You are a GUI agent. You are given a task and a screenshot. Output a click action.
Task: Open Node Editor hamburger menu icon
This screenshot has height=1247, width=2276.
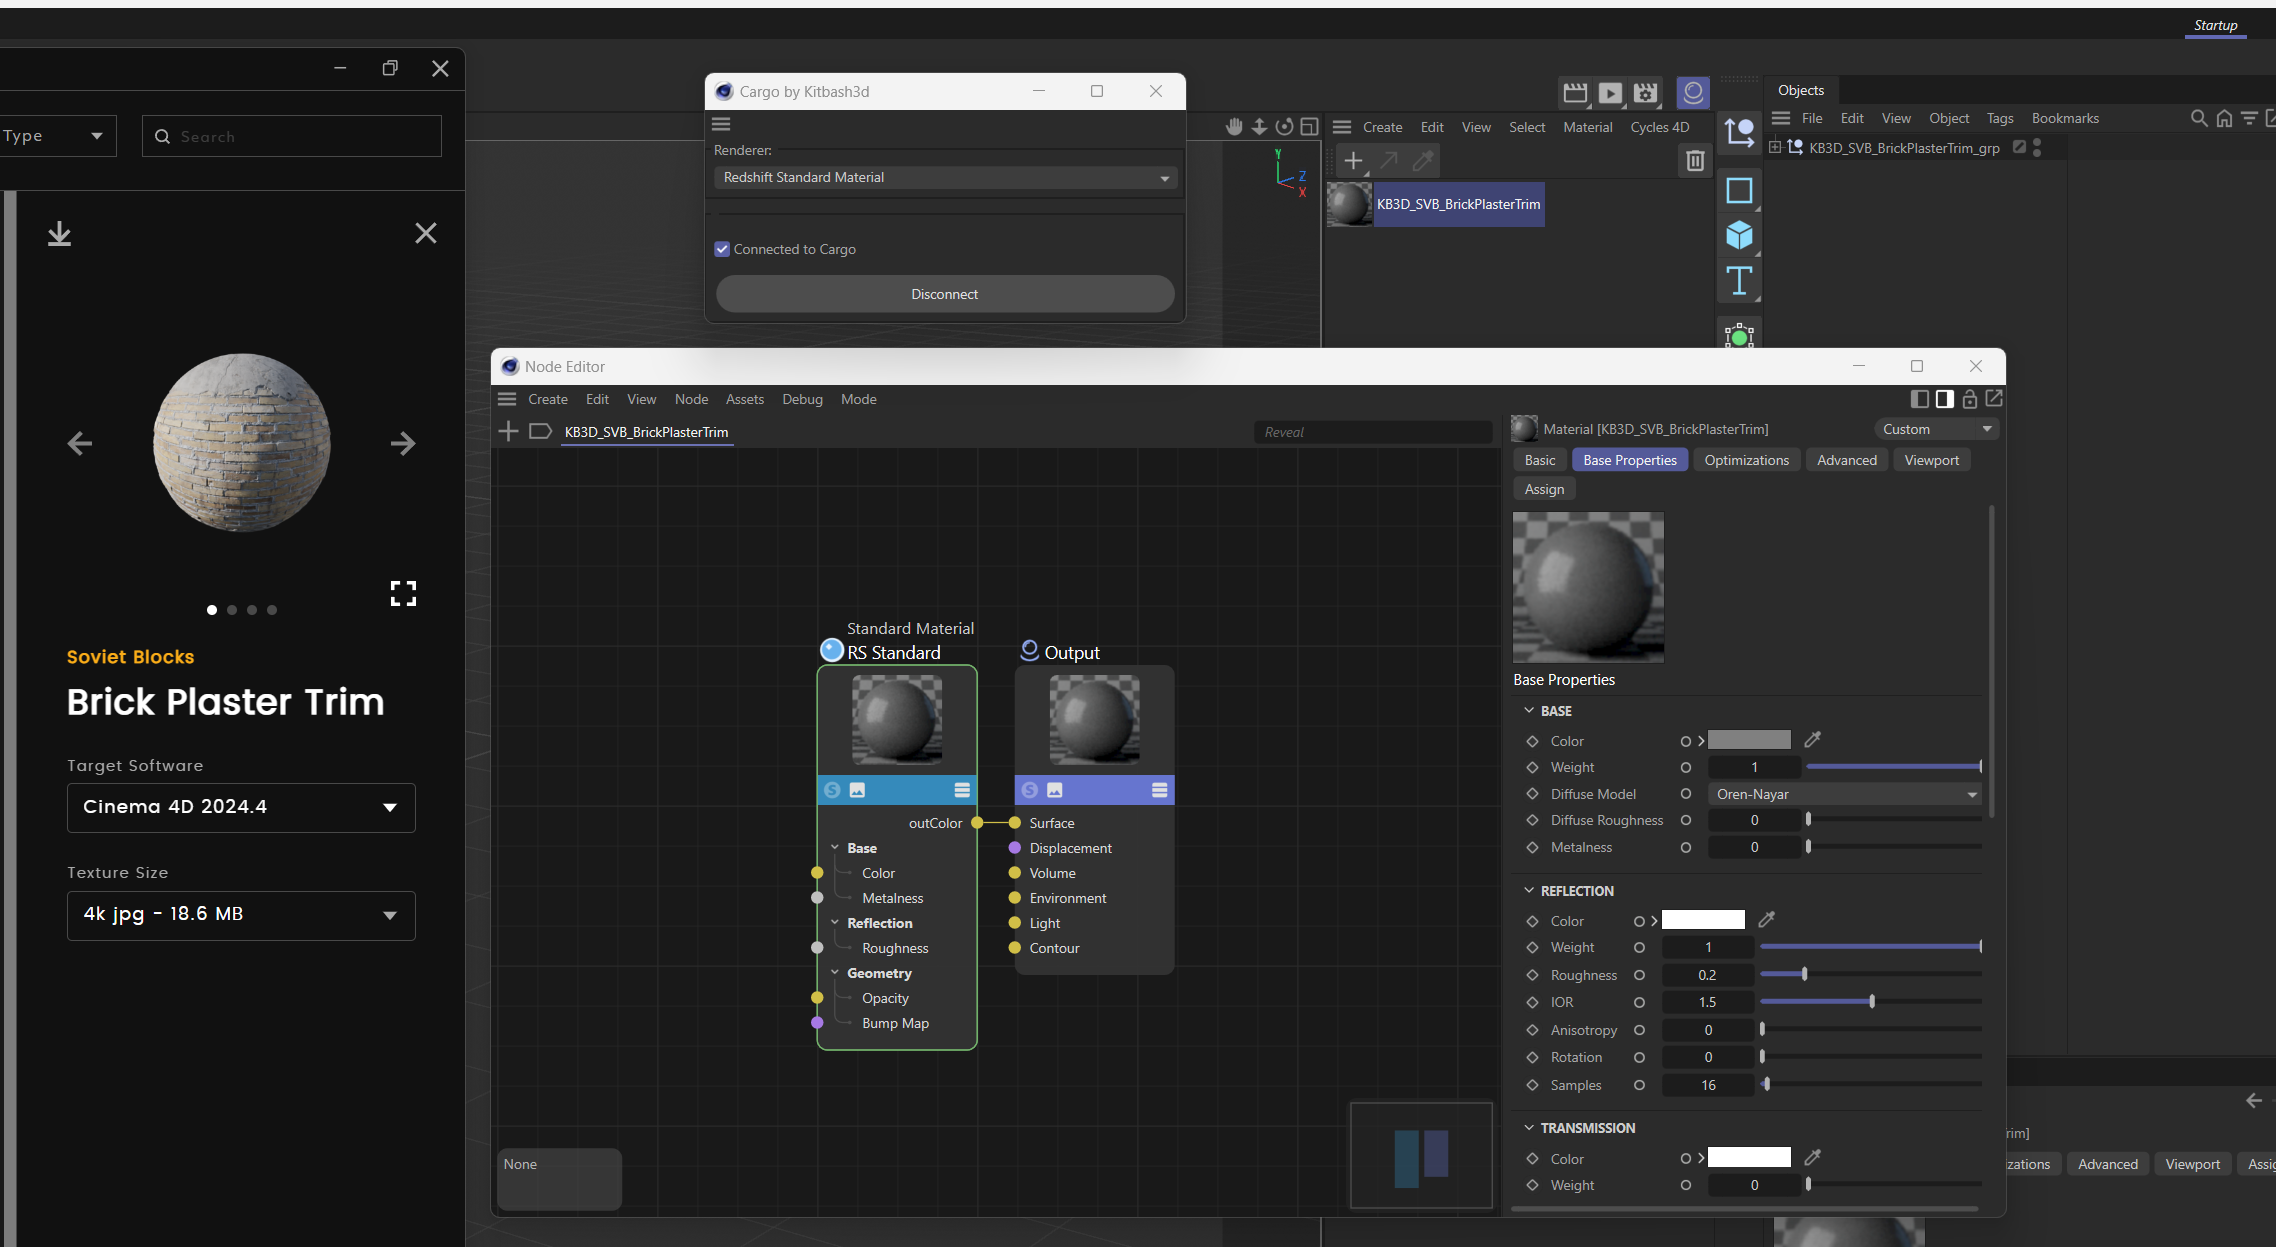pyautogui.click(x=507, y=399)
